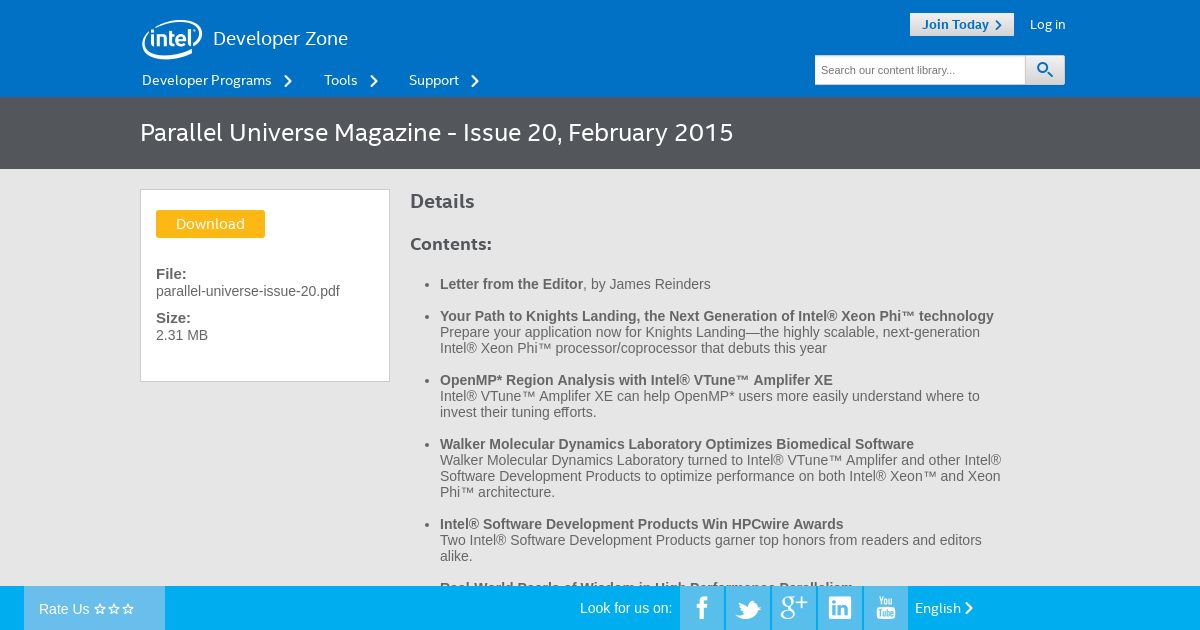Open the English language selector

(944, 608)
